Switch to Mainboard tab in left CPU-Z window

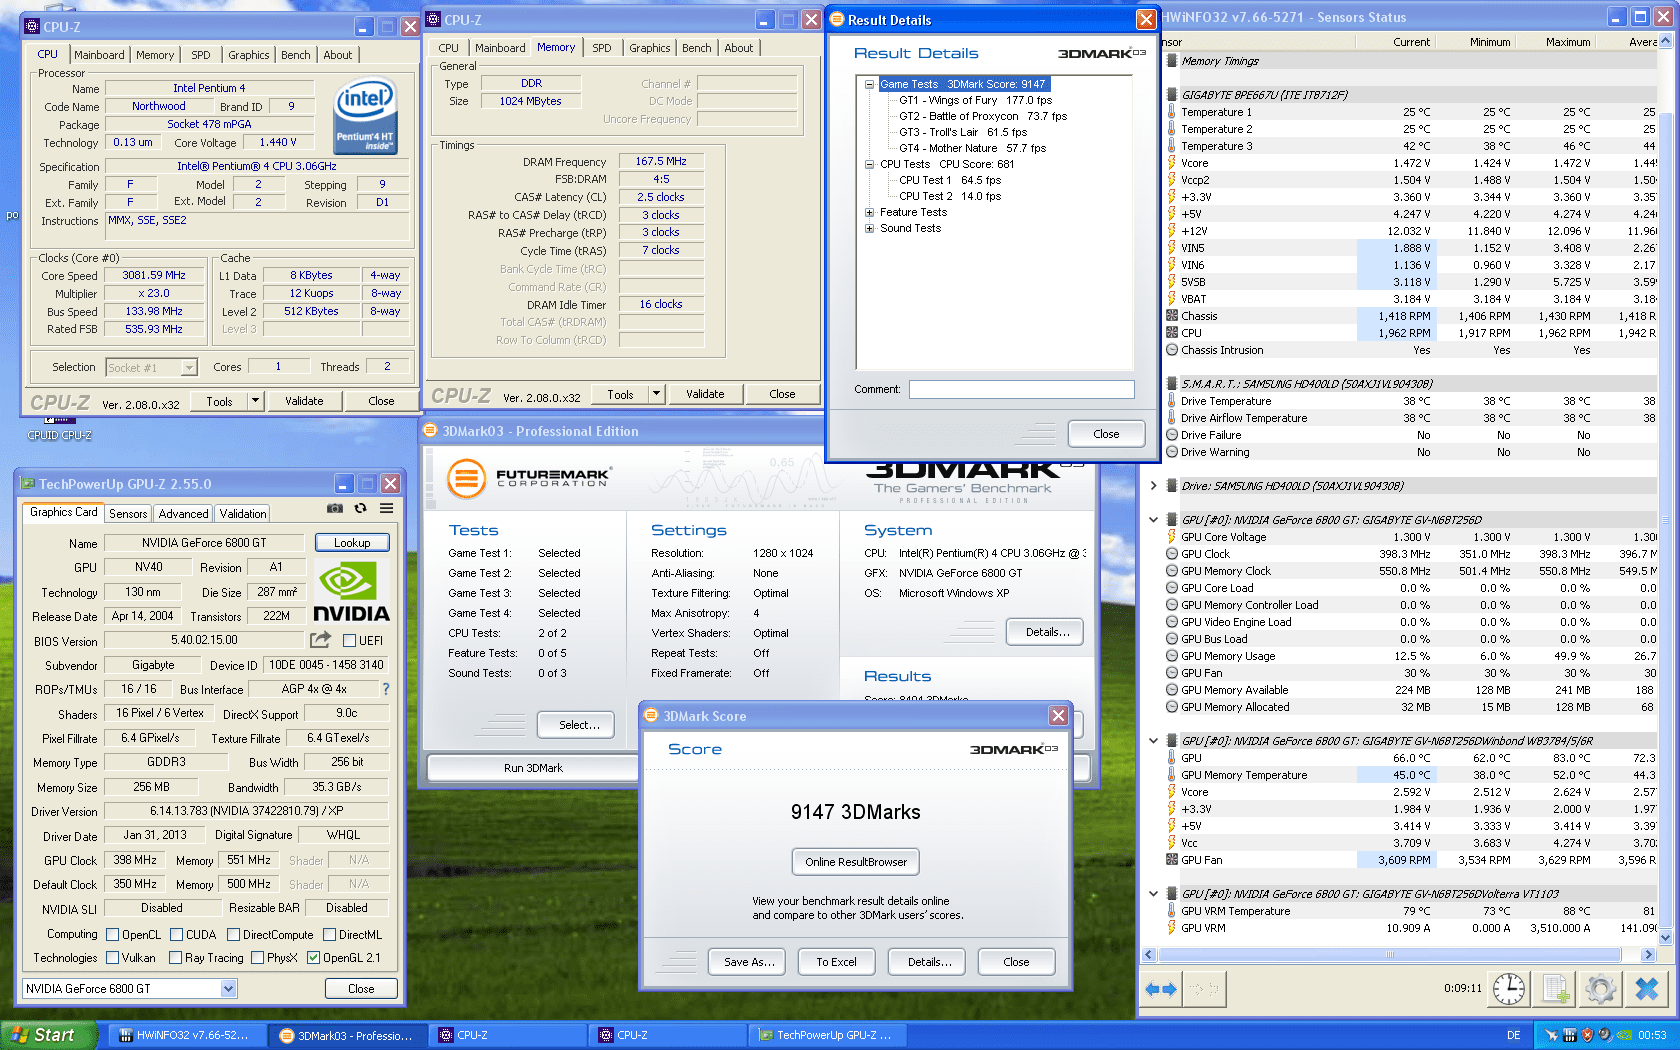point(99,55)
